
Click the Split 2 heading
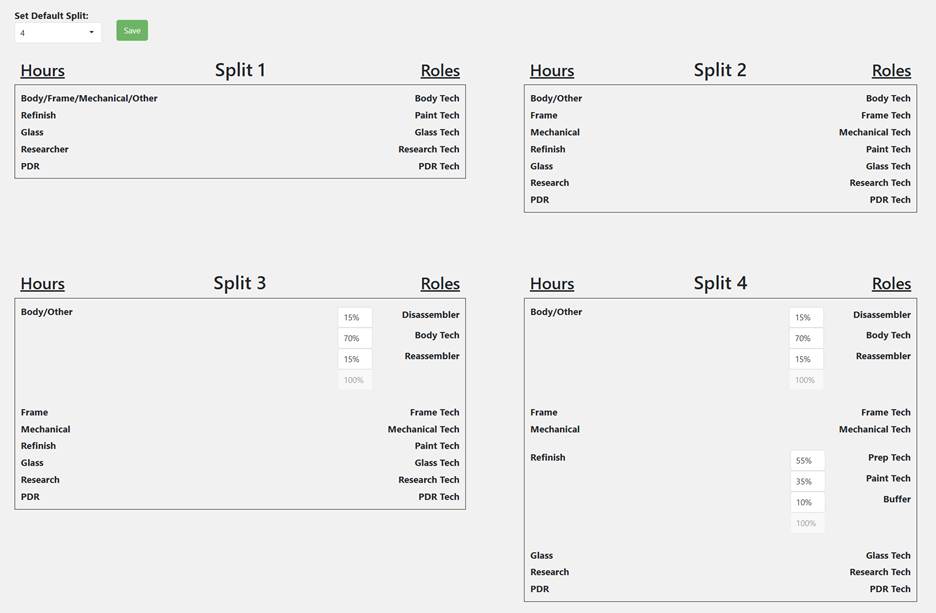(x=720, y=70)
